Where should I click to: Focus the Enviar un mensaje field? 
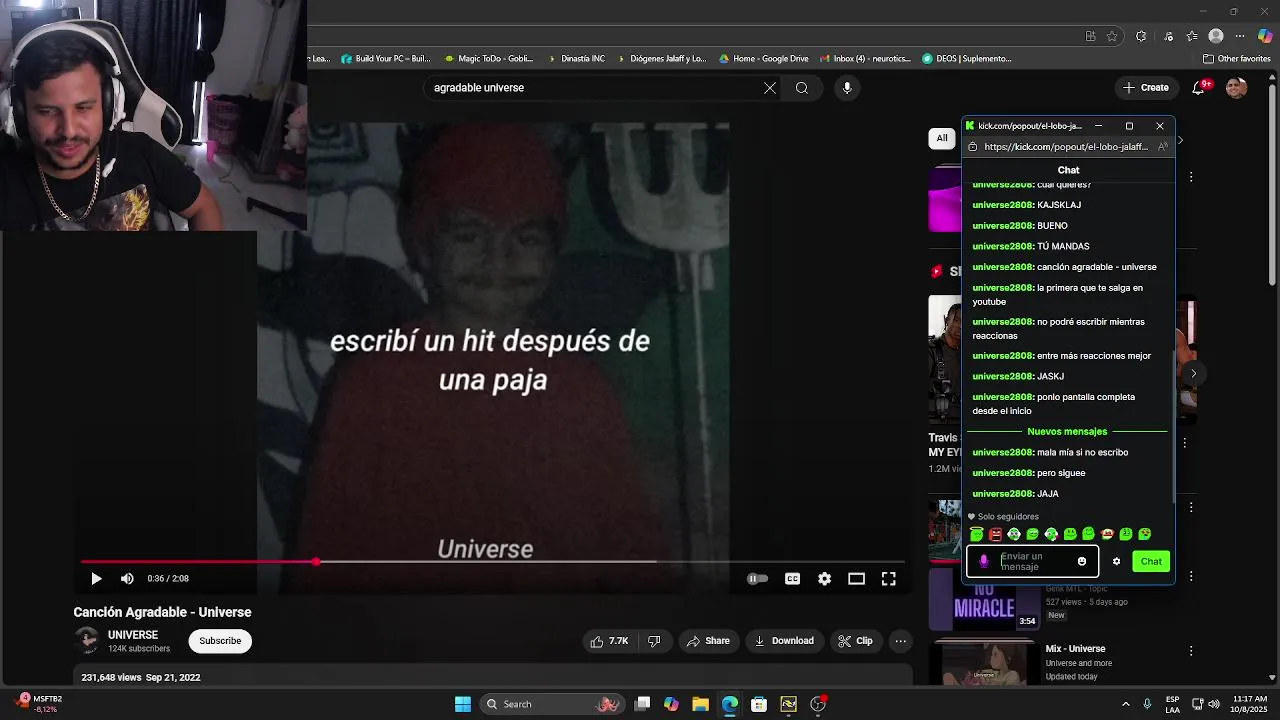(x=1034, y=562)
